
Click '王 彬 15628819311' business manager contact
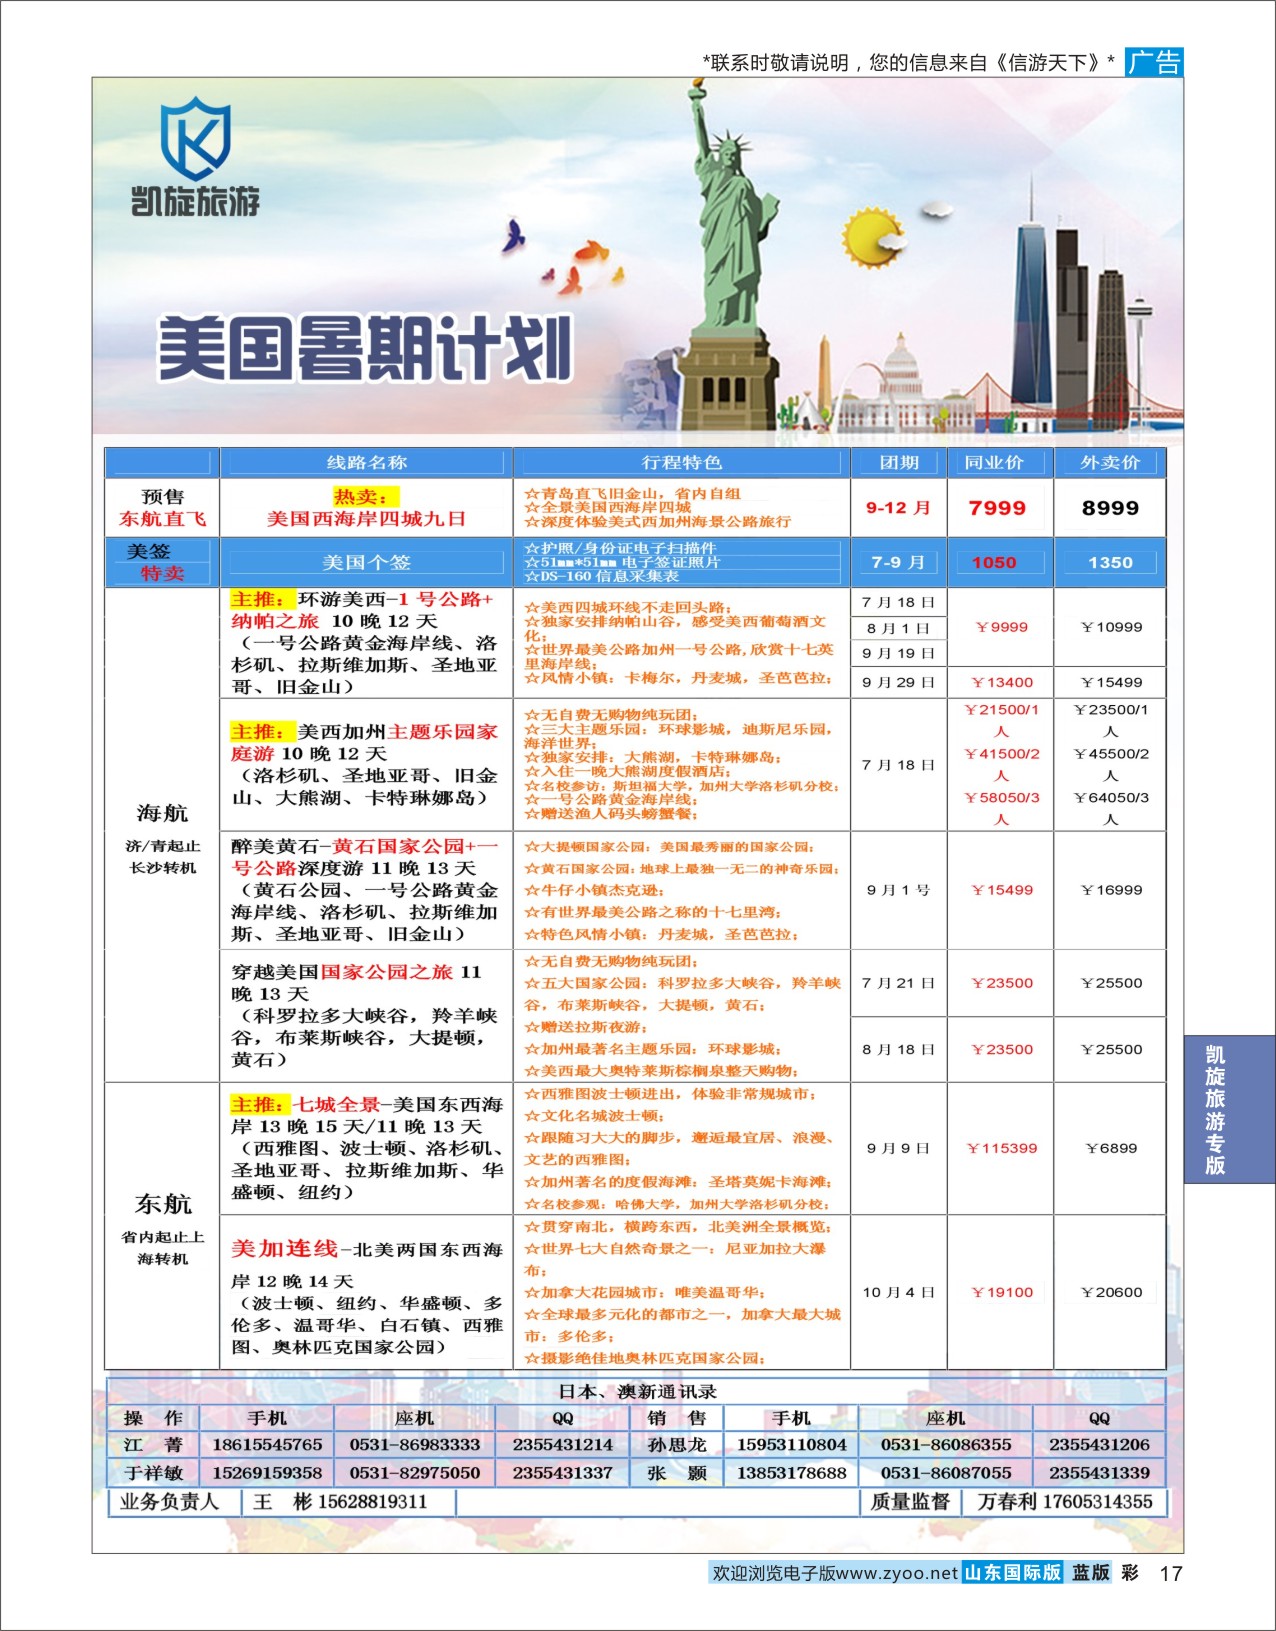340,1502
